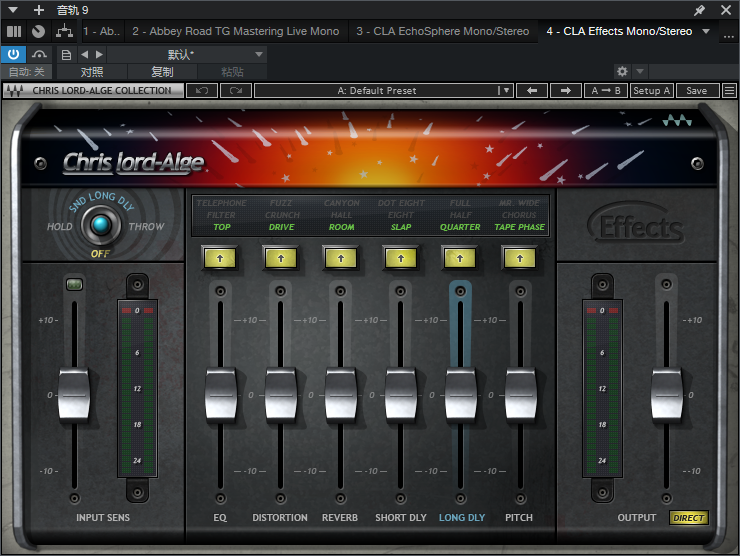Select CLA Effects Mono/Stereo tab
This screenshot has height=556, width=740.
619,32
